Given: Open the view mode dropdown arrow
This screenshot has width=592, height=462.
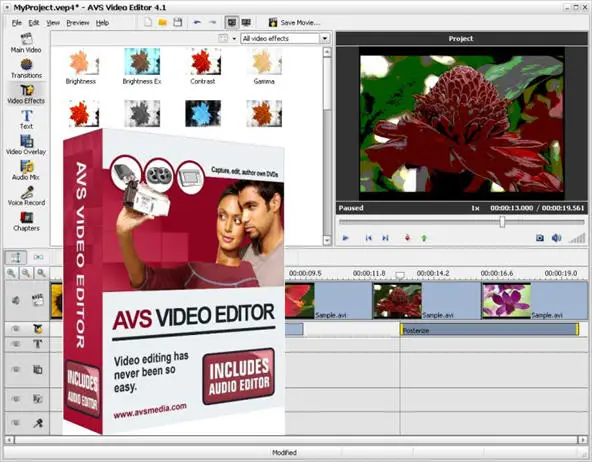Looking at the screenshot, I should click(234, 38).
